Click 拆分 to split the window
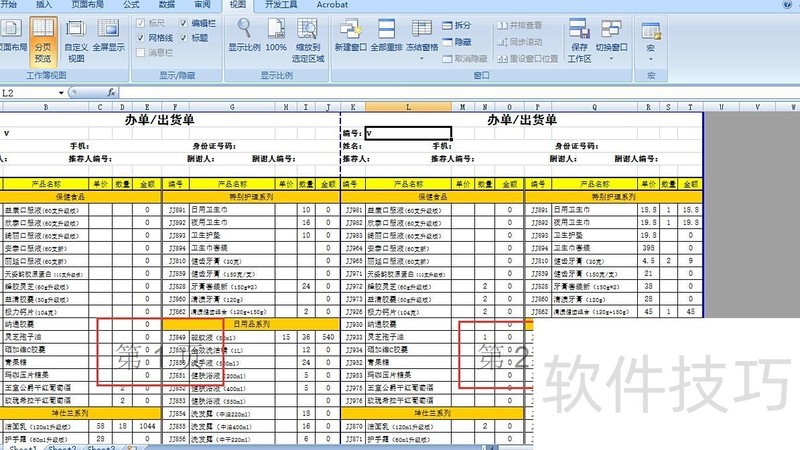This screenshot has height=450, width=800. pyautogui.click(x=457, y=25)
